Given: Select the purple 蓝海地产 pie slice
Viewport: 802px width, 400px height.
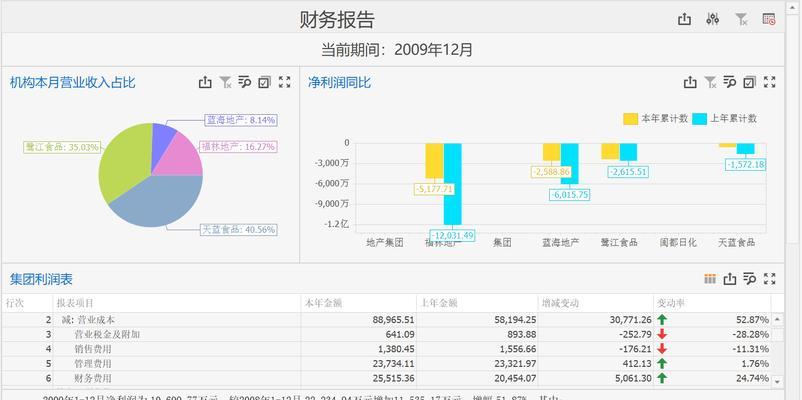Looking at the screenshot, I should (163, 141).
